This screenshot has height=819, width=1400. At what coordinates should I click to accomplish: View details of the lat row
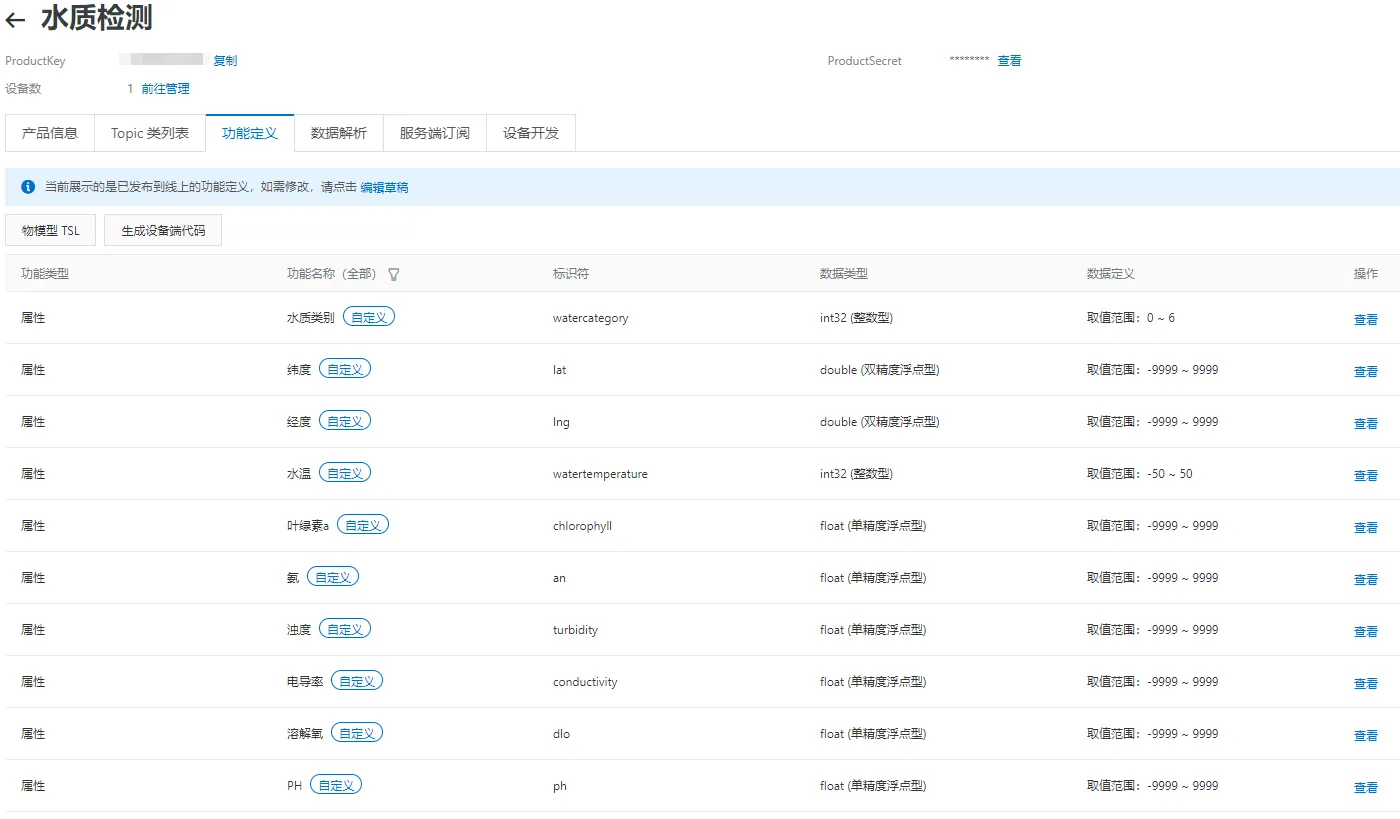pos(1366,372)
